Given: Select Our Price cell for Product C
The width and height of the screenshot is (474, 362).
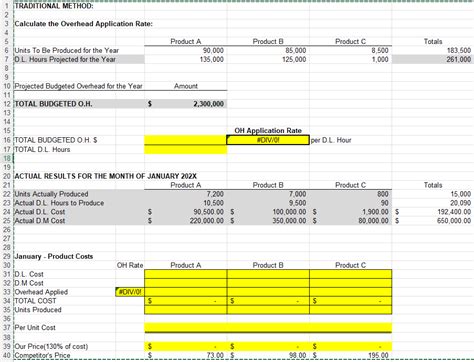Looking at the screenshot, I should pyautogui.click(x=350, y=346).
